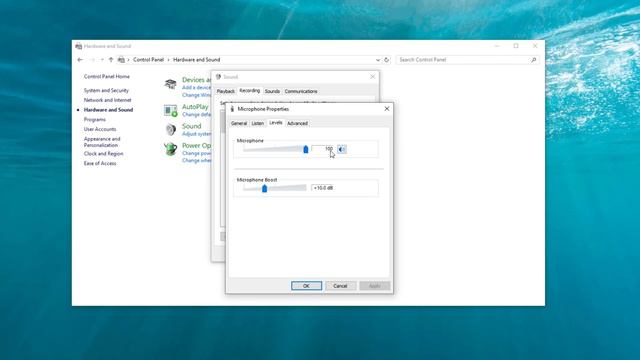Open Appearance and Personalization category
Image resolution: width=640 pixels, height=360 pixels.
tap(102, 142)
